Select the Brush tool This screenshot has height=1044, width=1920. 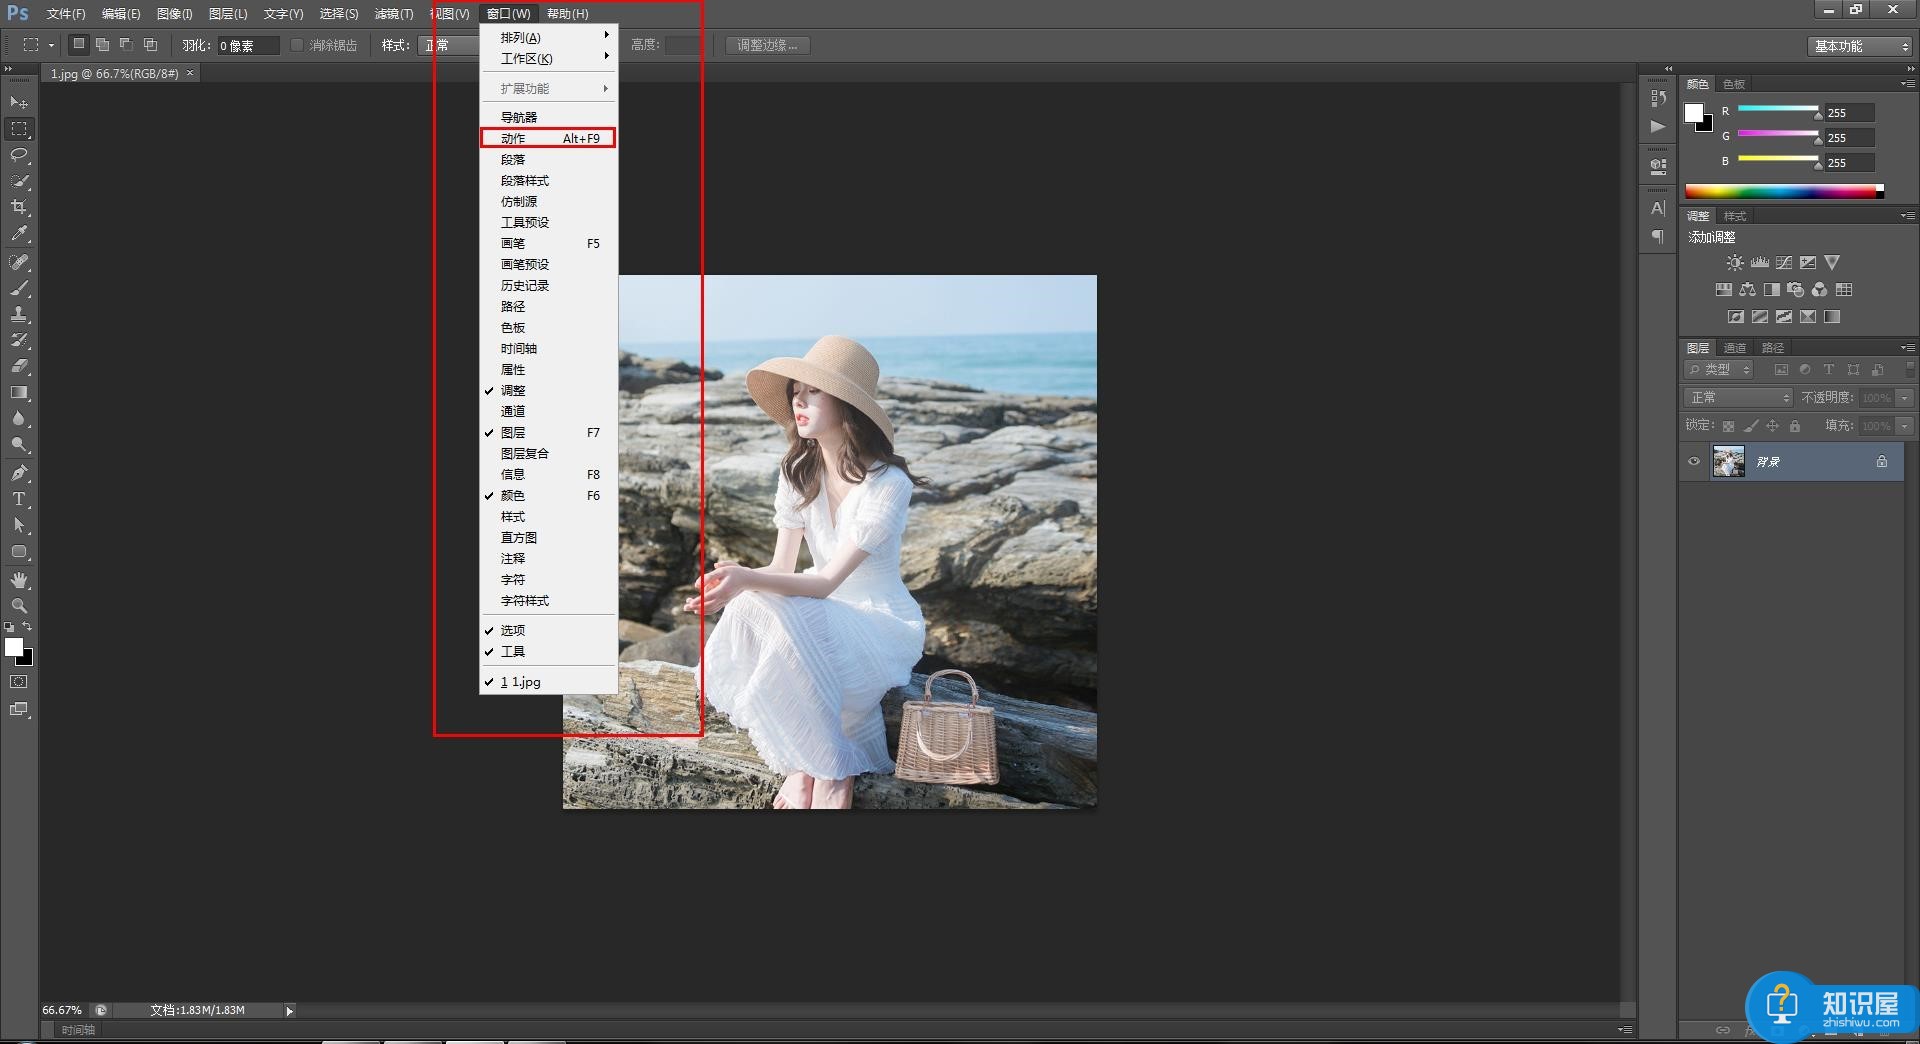(x=19, y=288)
